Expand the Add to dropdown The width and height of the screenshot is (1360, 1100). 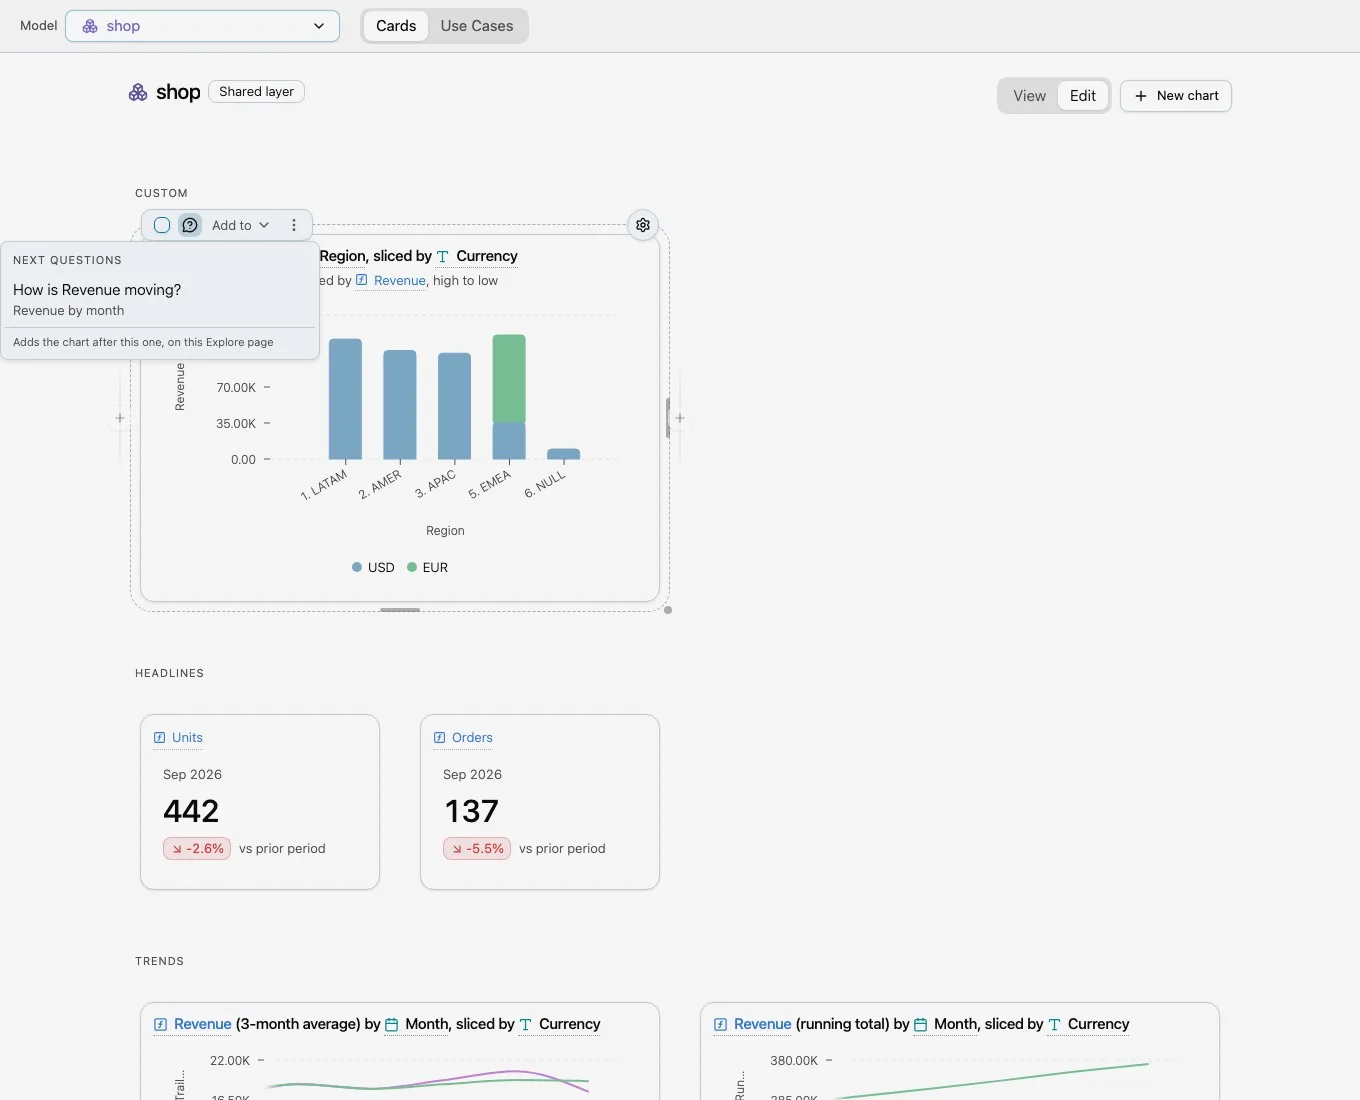pos(240,225)
